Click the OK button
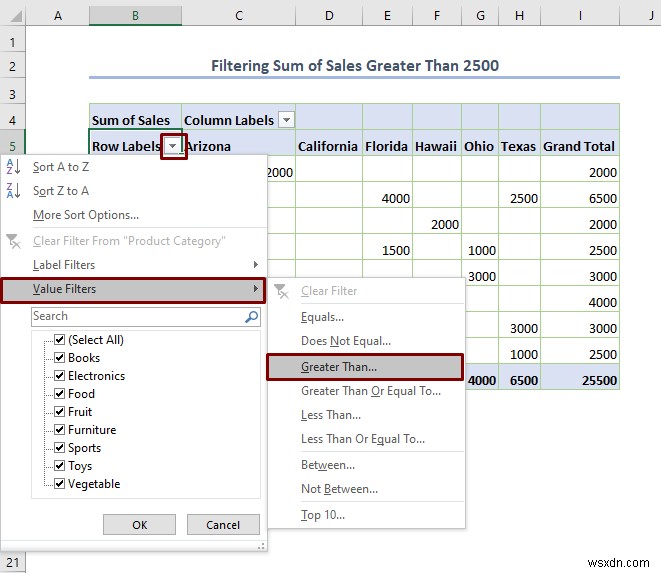The width and height of the screenshot is (661, 573). (x=140, y=525)
